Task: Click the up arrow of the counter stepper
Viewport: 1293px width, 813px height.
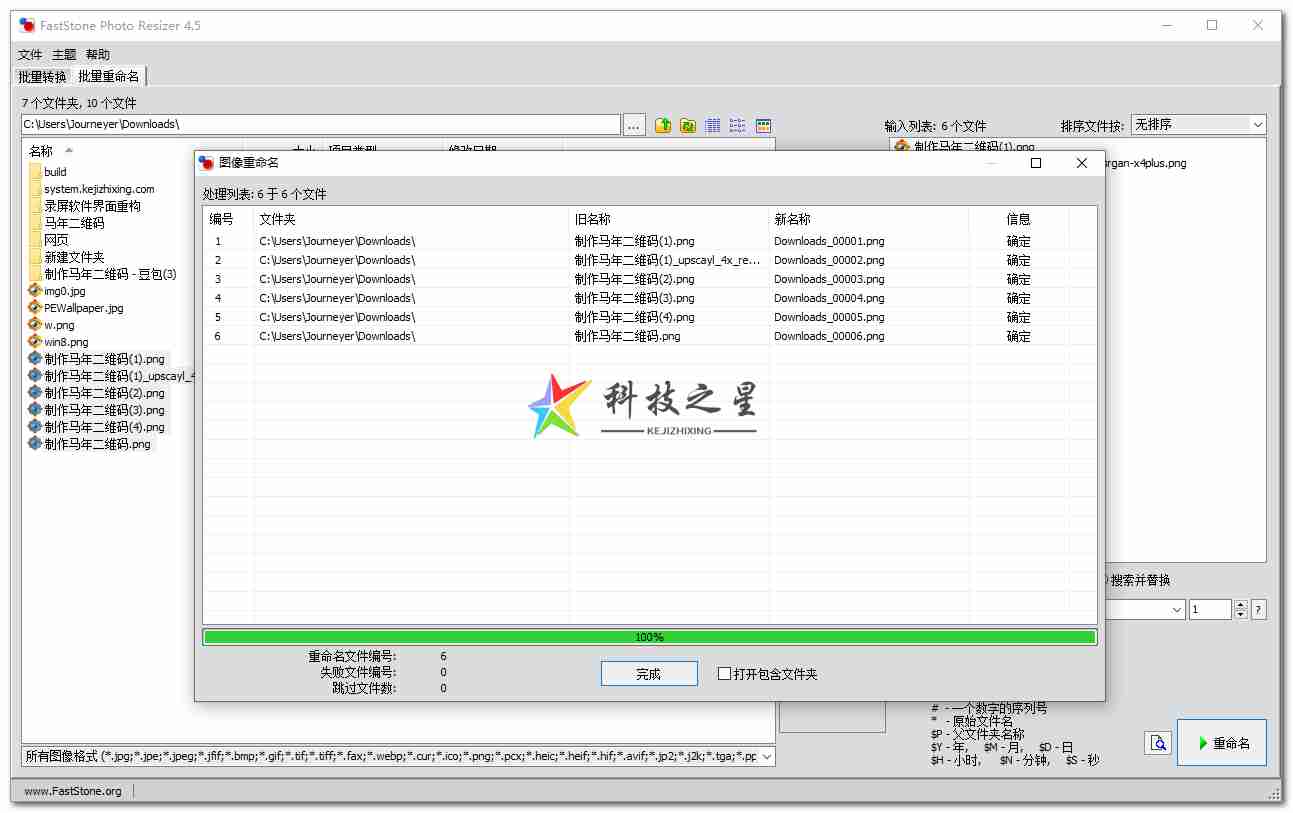Action: click(1240, 604)
